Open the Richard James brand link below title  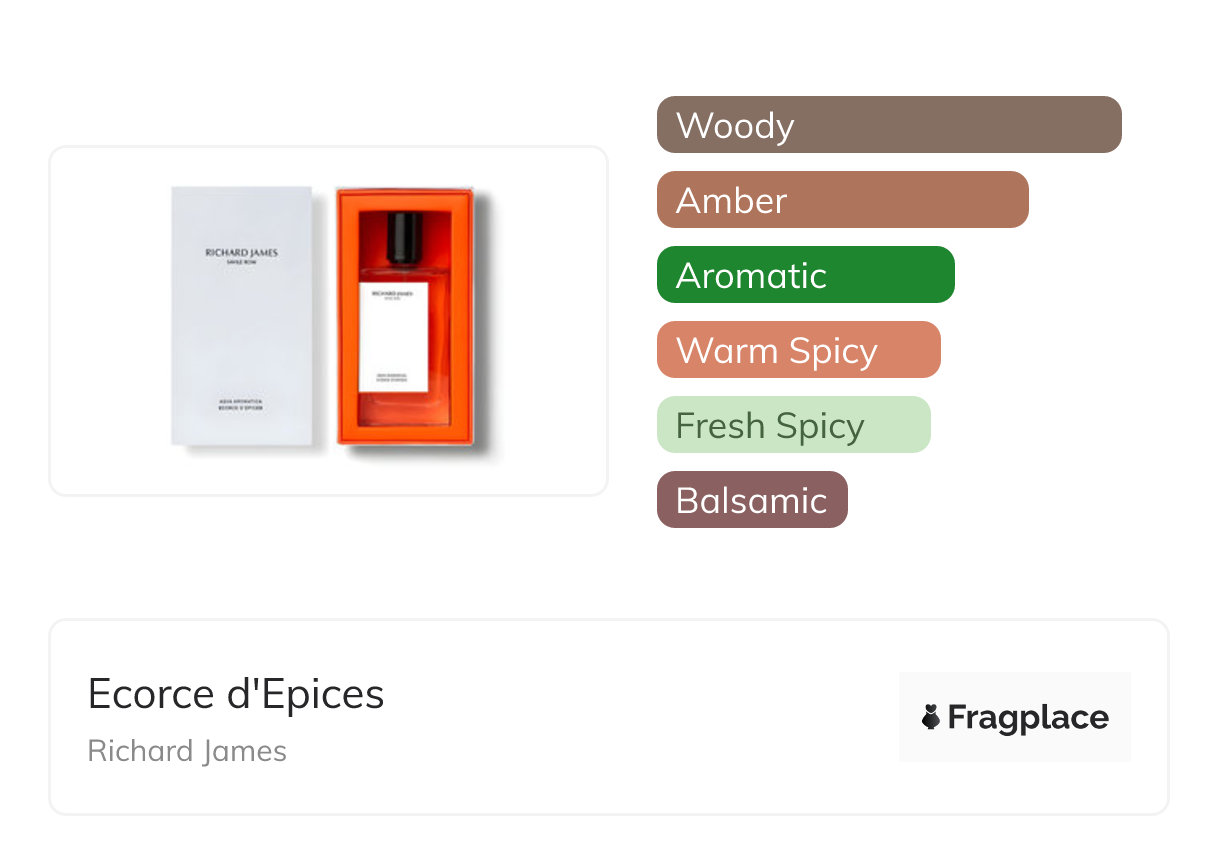click(x=187, y=751)
